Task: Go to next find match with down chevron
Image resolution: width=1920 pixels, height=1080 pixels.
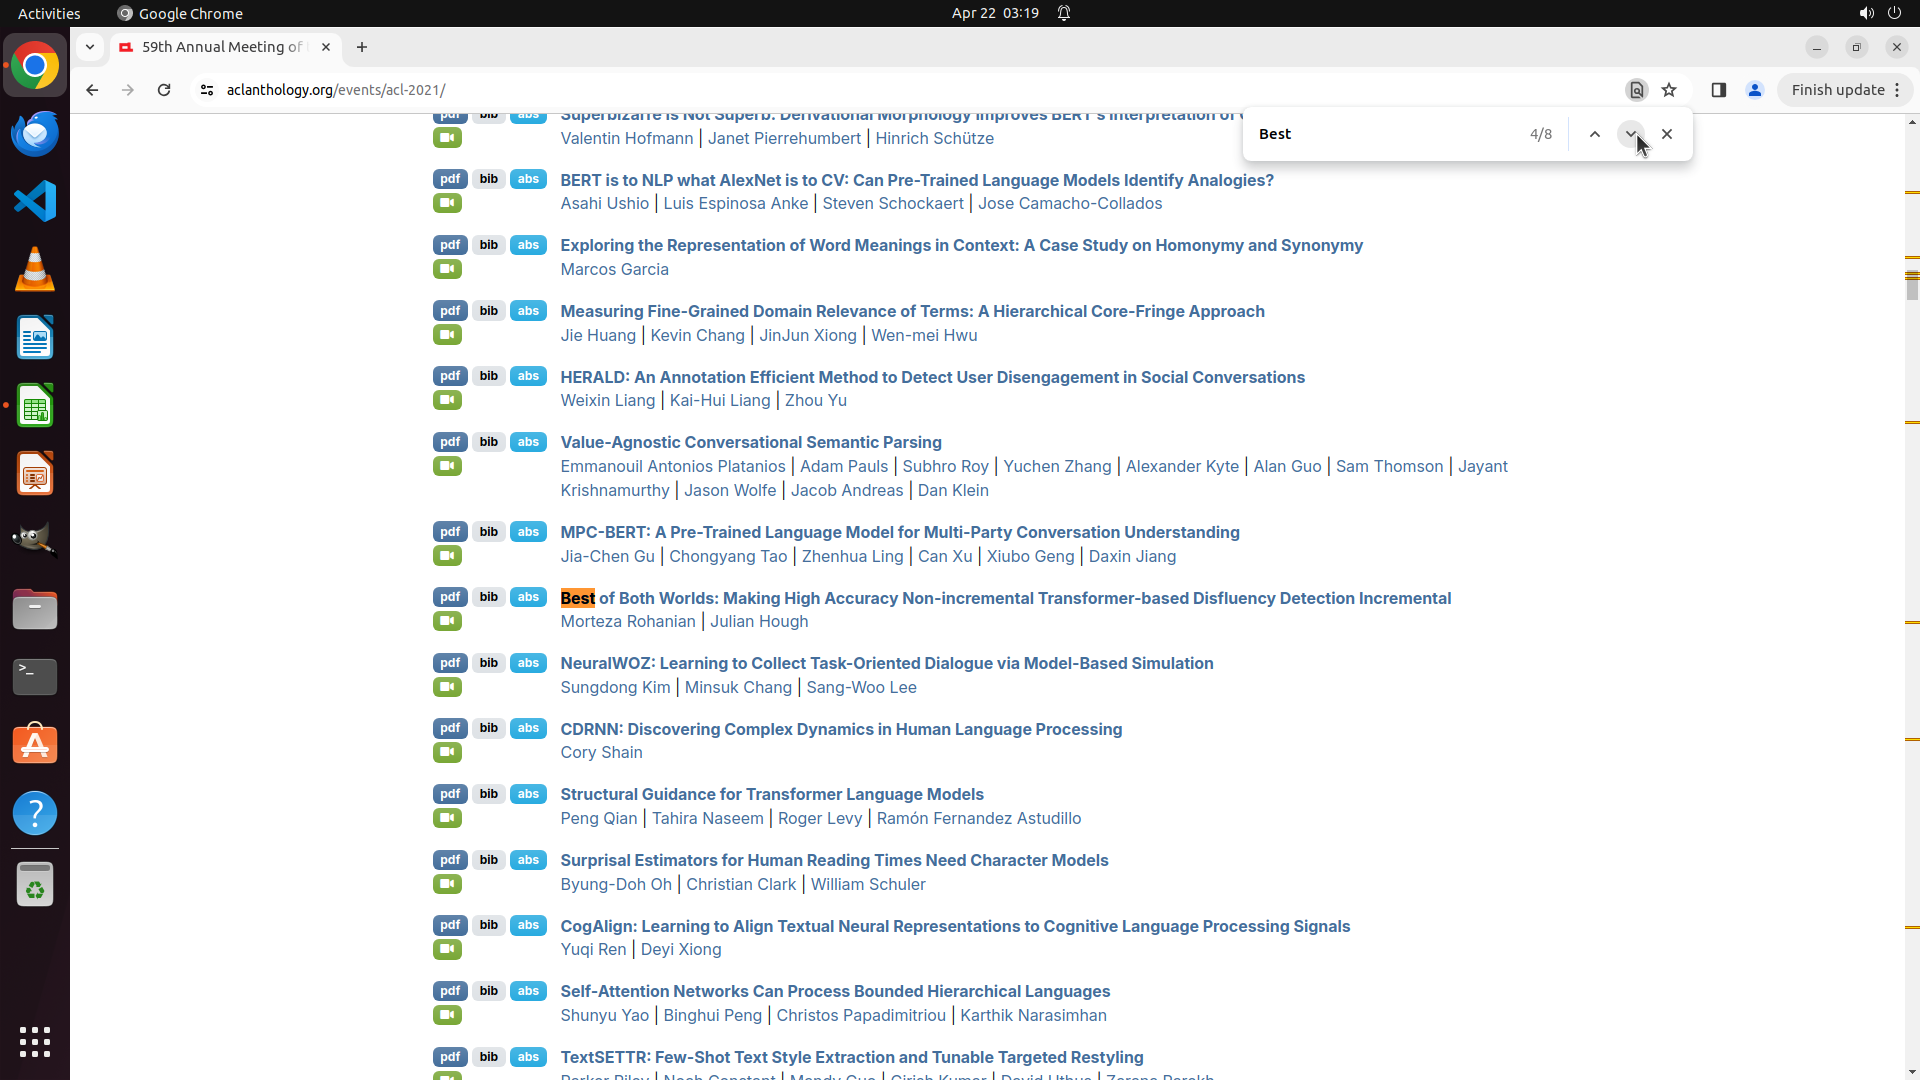Action: 1631,134
